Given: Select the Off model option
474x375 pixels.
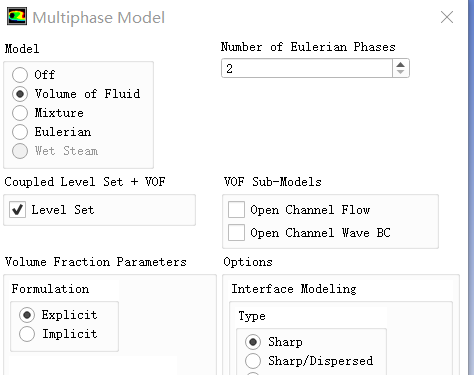Looking at the screenshot, I should (20, 75).
